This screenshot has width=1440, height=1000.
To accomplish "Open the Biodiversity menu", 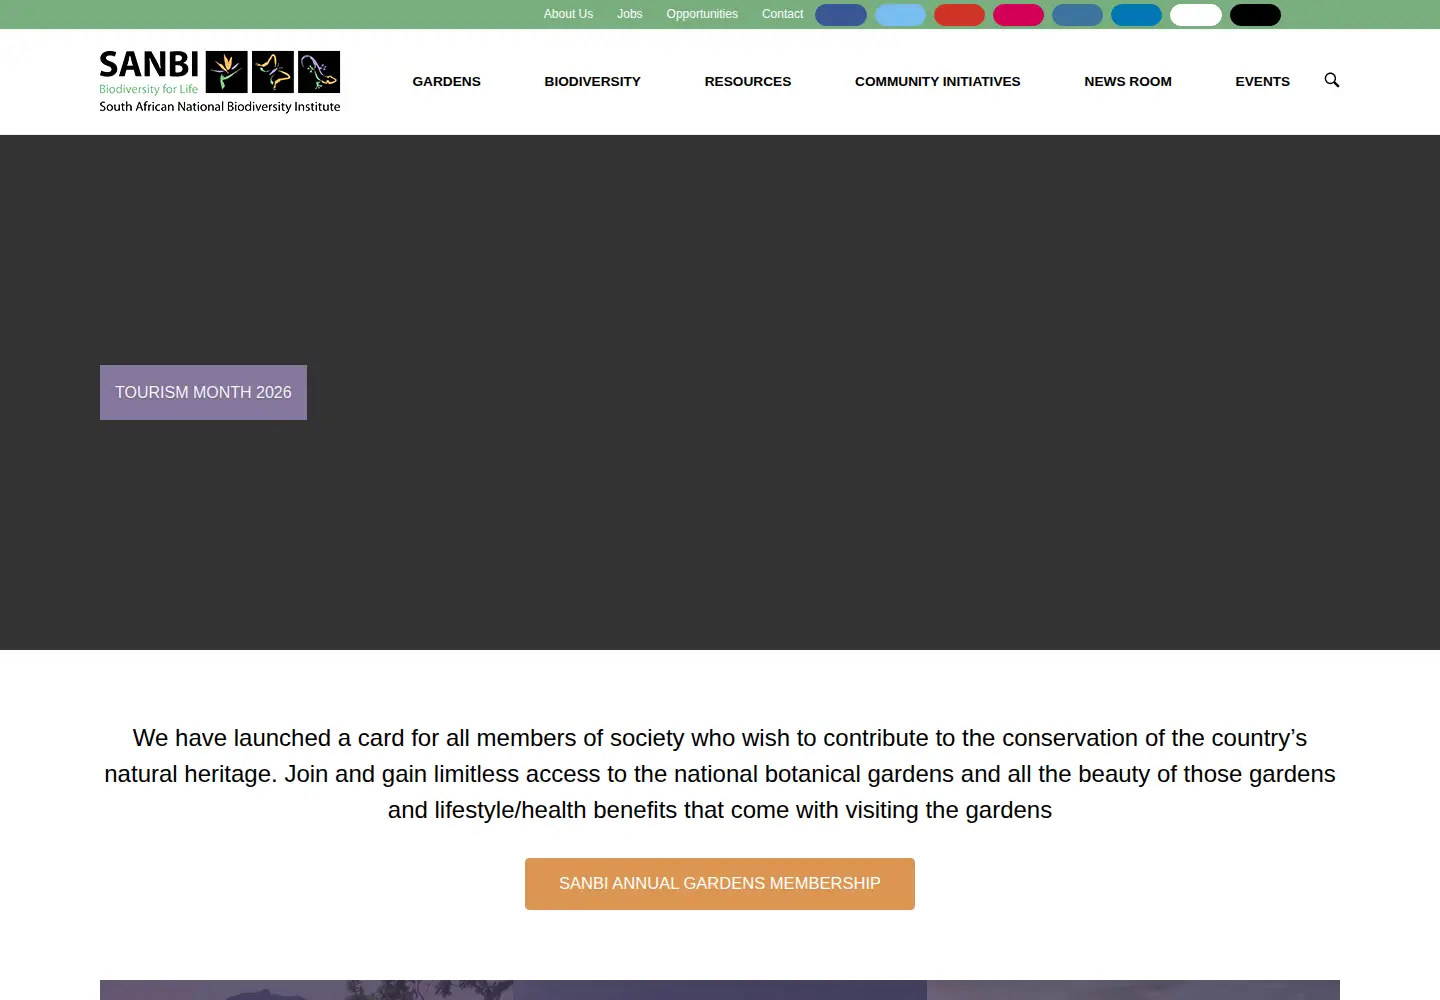I will click(592, 82).
